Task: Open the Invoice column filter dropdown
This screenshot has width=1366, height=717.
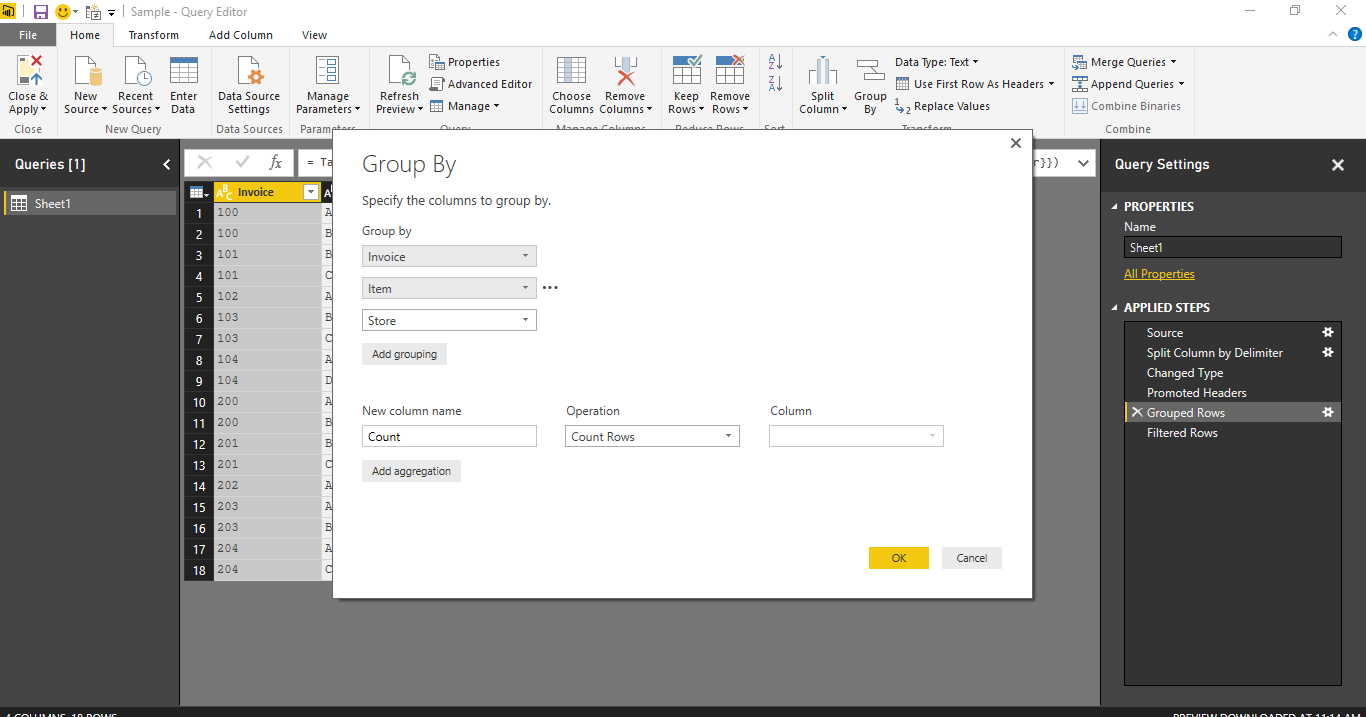Action: (311, 192)
